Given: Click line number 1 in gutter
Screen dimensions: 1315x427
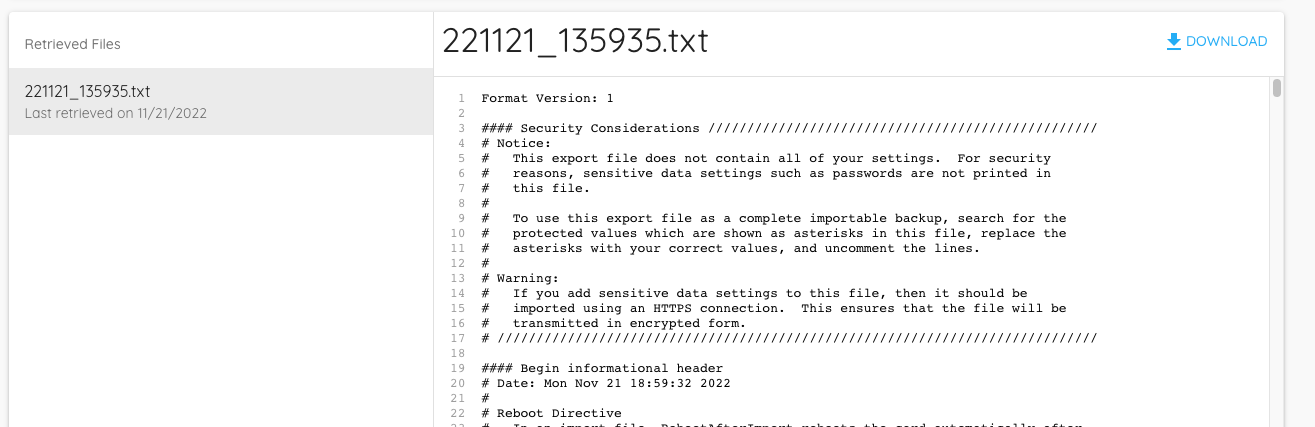Looking at the screenshot, I should click(461, 98).
